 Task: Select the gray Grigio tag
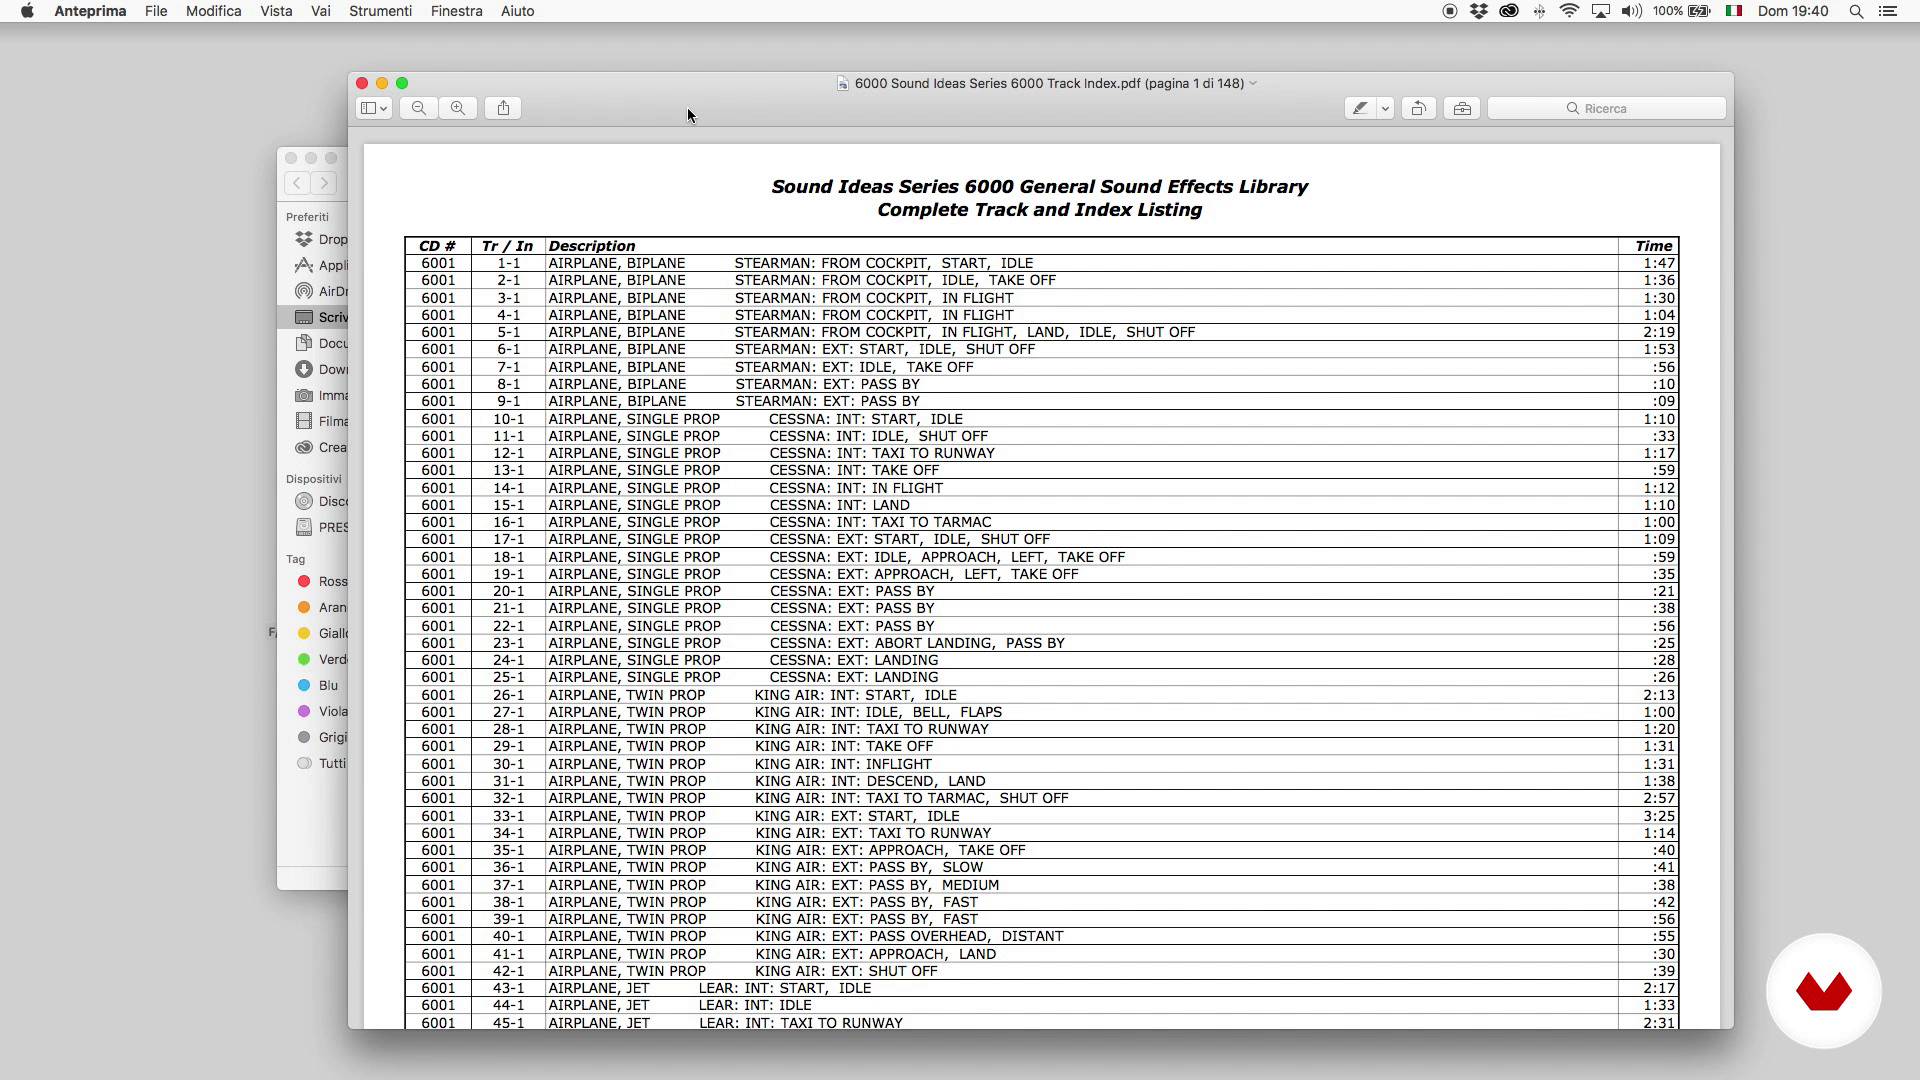click(x=313, y=738)
